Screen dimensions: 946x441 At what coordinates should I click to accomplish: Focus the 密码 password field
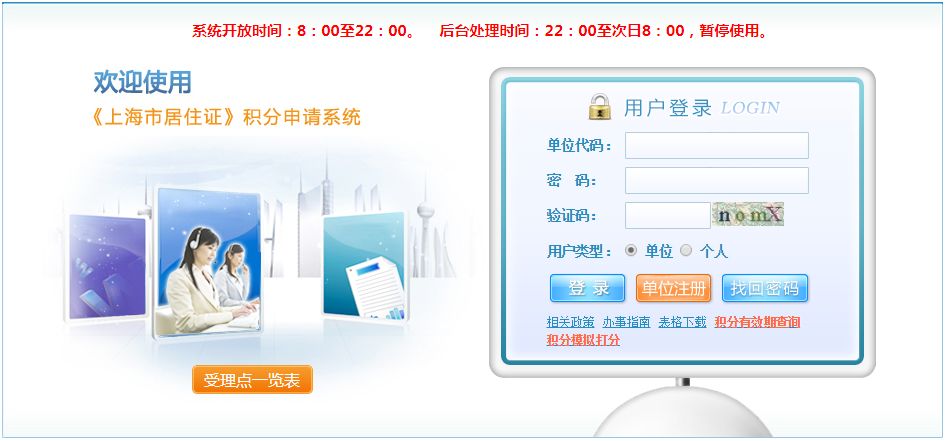pyautogui.click(x=717, y=180)
